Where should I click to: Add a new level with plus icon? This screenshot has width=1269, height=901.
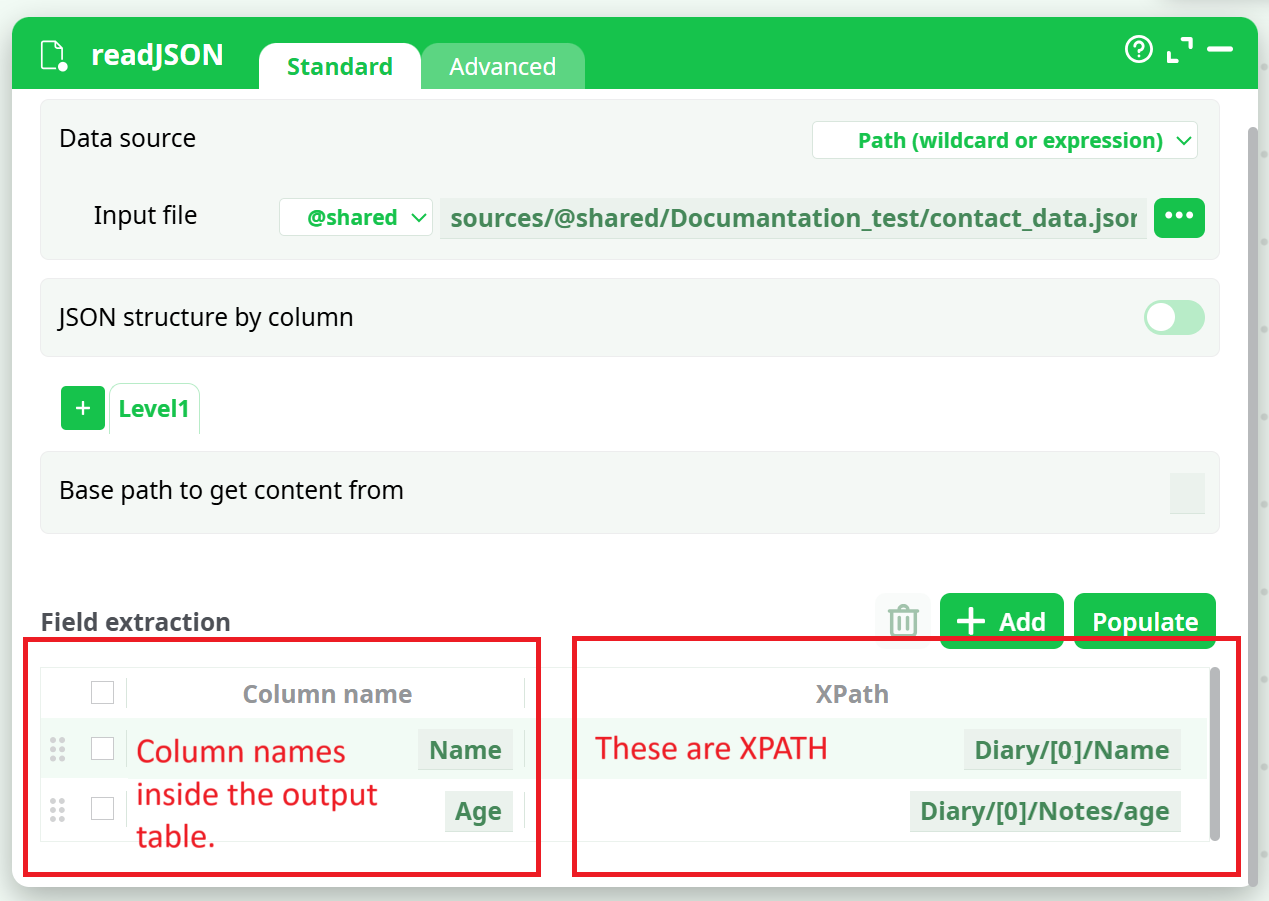tap(83, 408)
